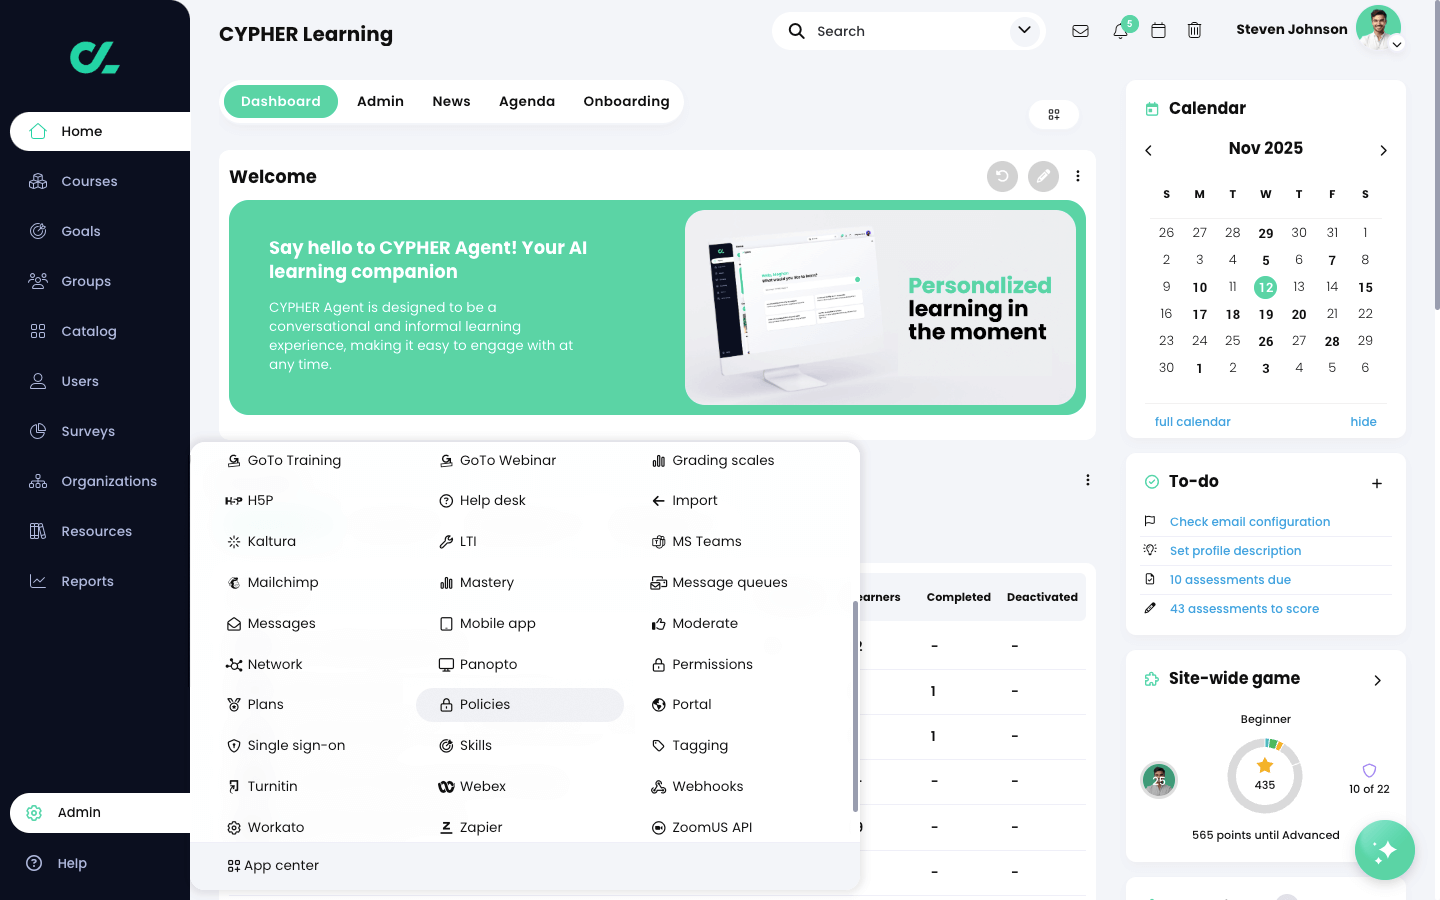
Task: Click the search magnifier icon
Action: point(797,31)
